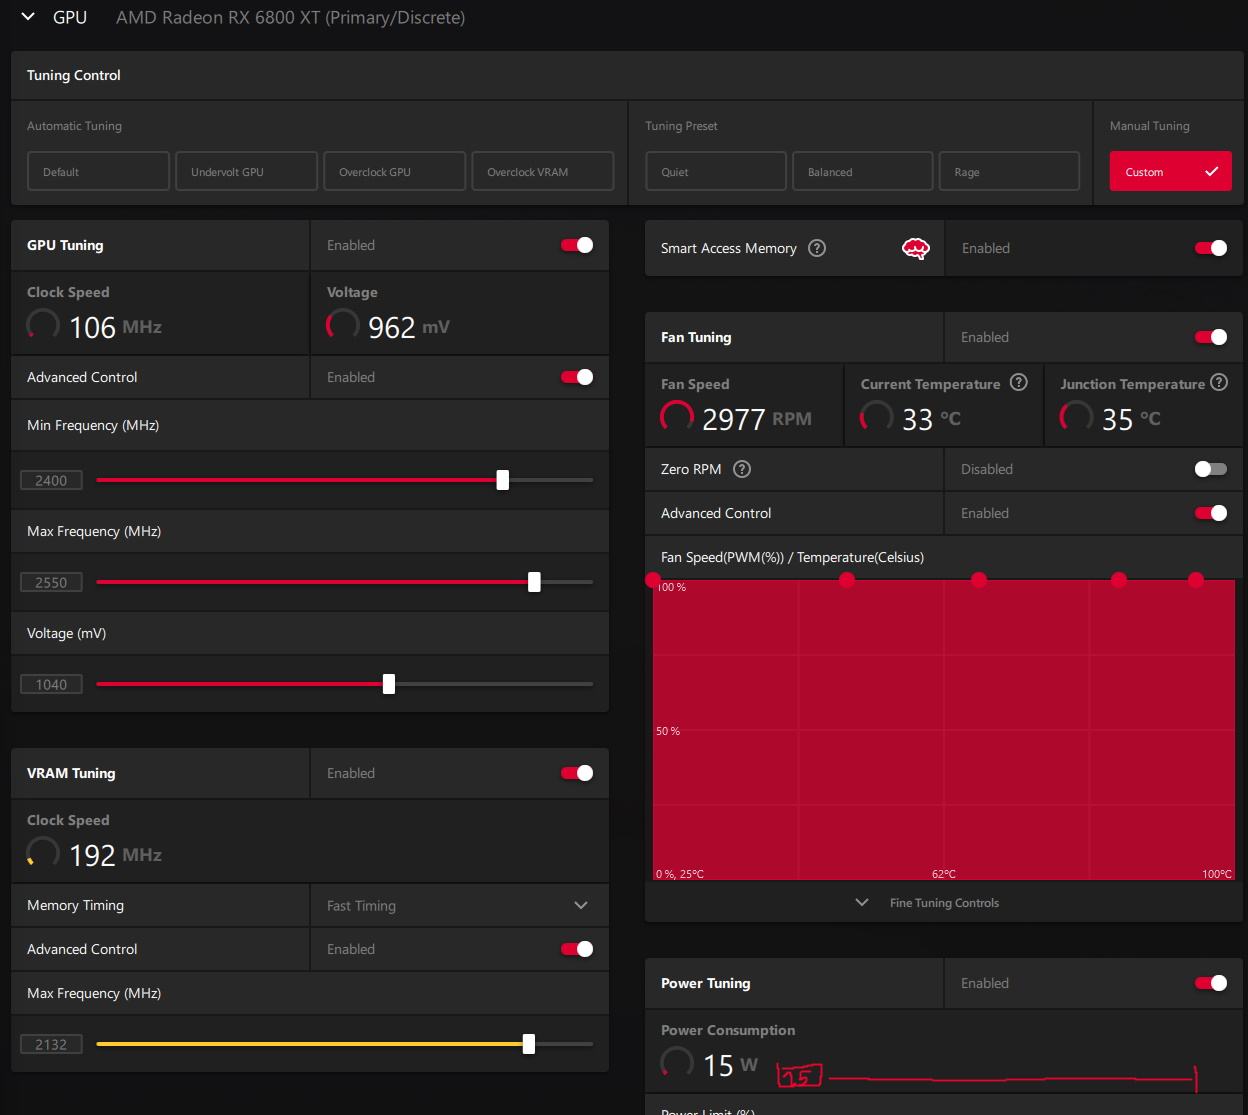This screenshot has height=1115, width=1248.
Task: Click the GPU Max Frequency slider handle
Action: coord(534,582)
